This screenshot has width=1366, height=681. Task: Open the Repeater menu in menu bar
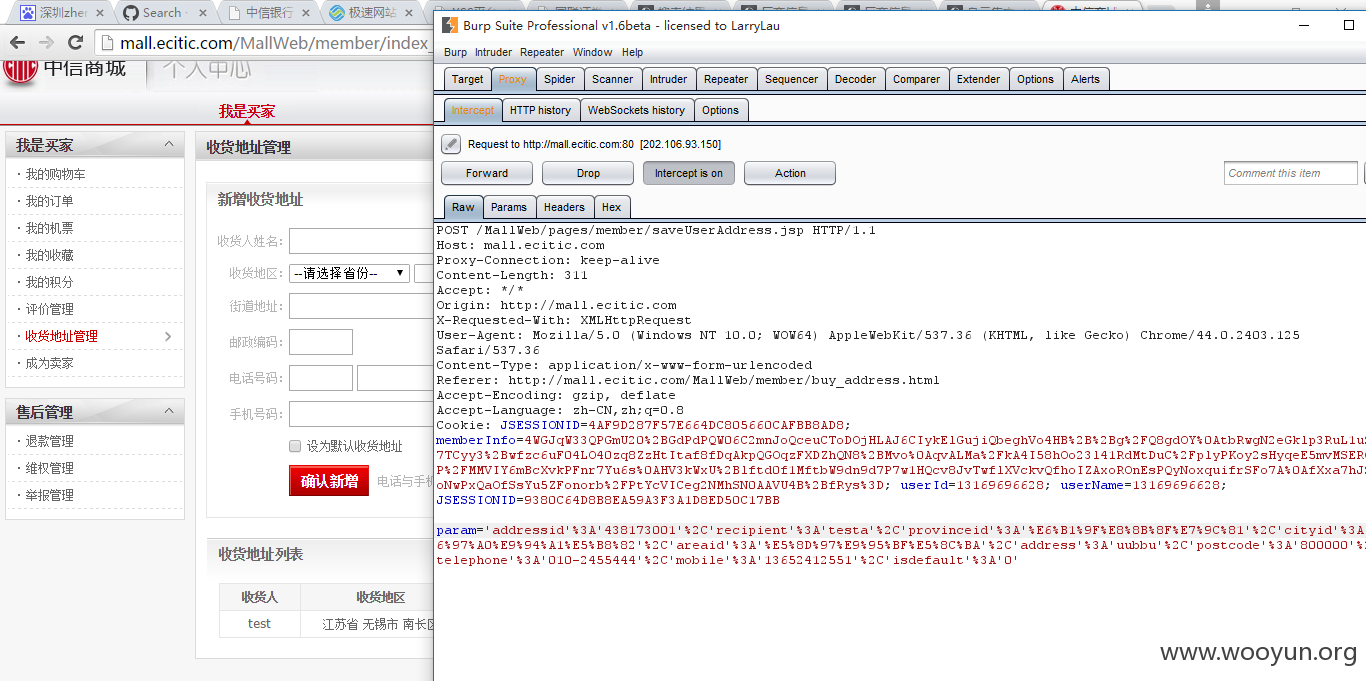tap(542, 52)
